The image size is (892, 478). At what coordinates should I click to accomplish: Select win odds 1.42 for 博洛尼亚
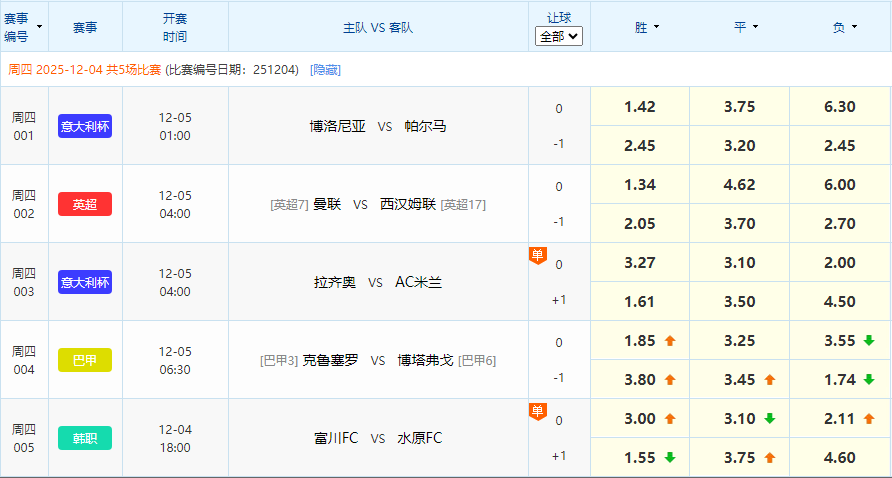(x=640, y=107)
